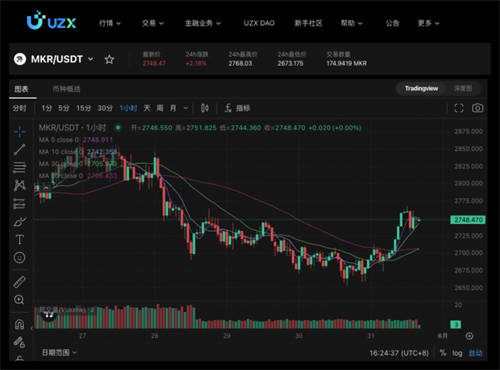This screenshot has width=500, height=370.
Task: Select the 15-minute interval
Action: (83, 108)
